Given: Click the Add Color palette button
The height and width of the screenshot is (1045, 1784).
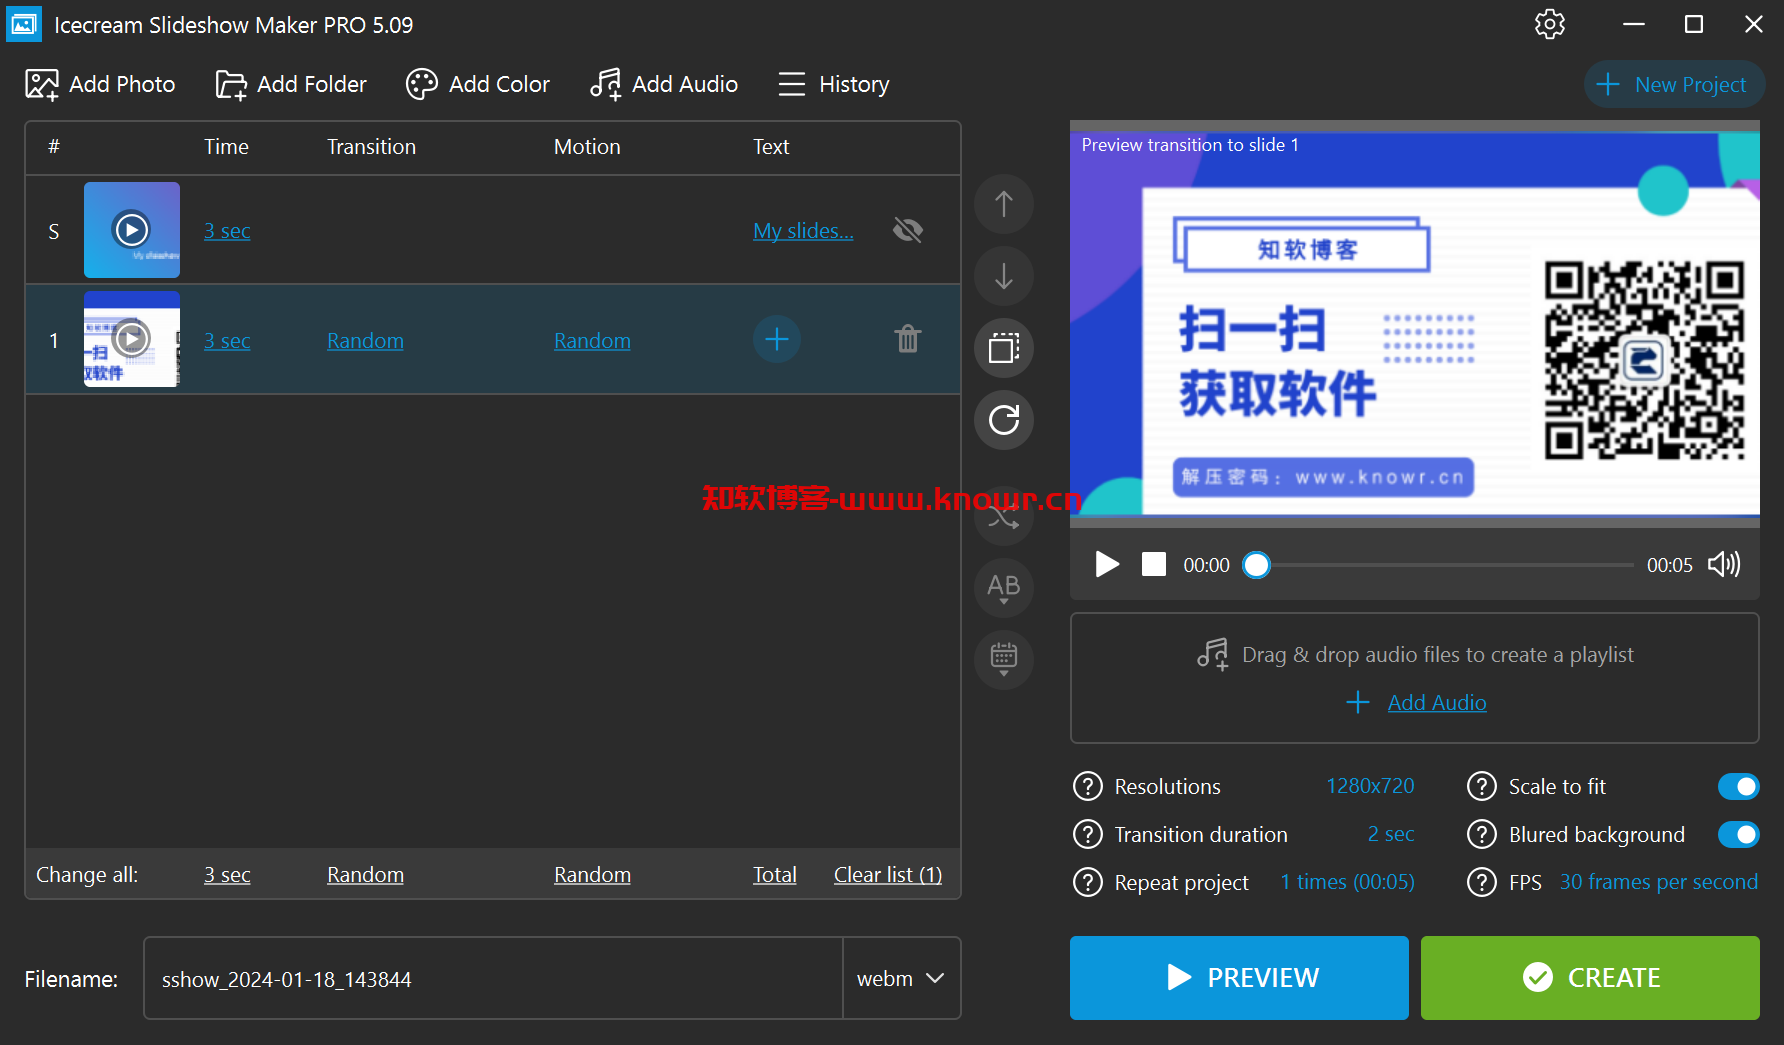Looking at the screenshot, I should coord(478,85).
